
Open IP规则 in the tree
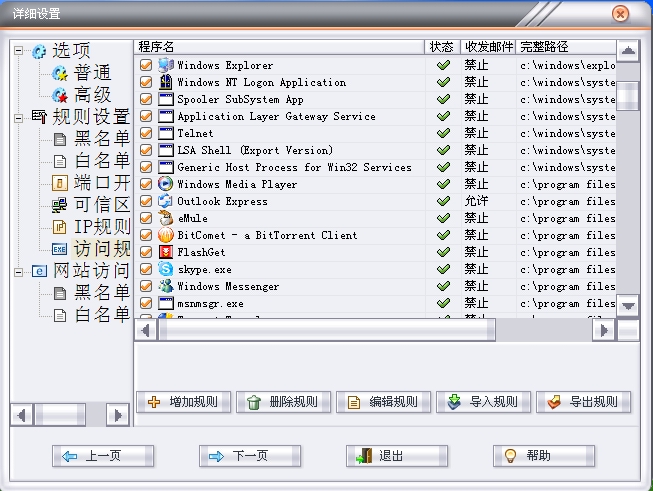point(102,227)
